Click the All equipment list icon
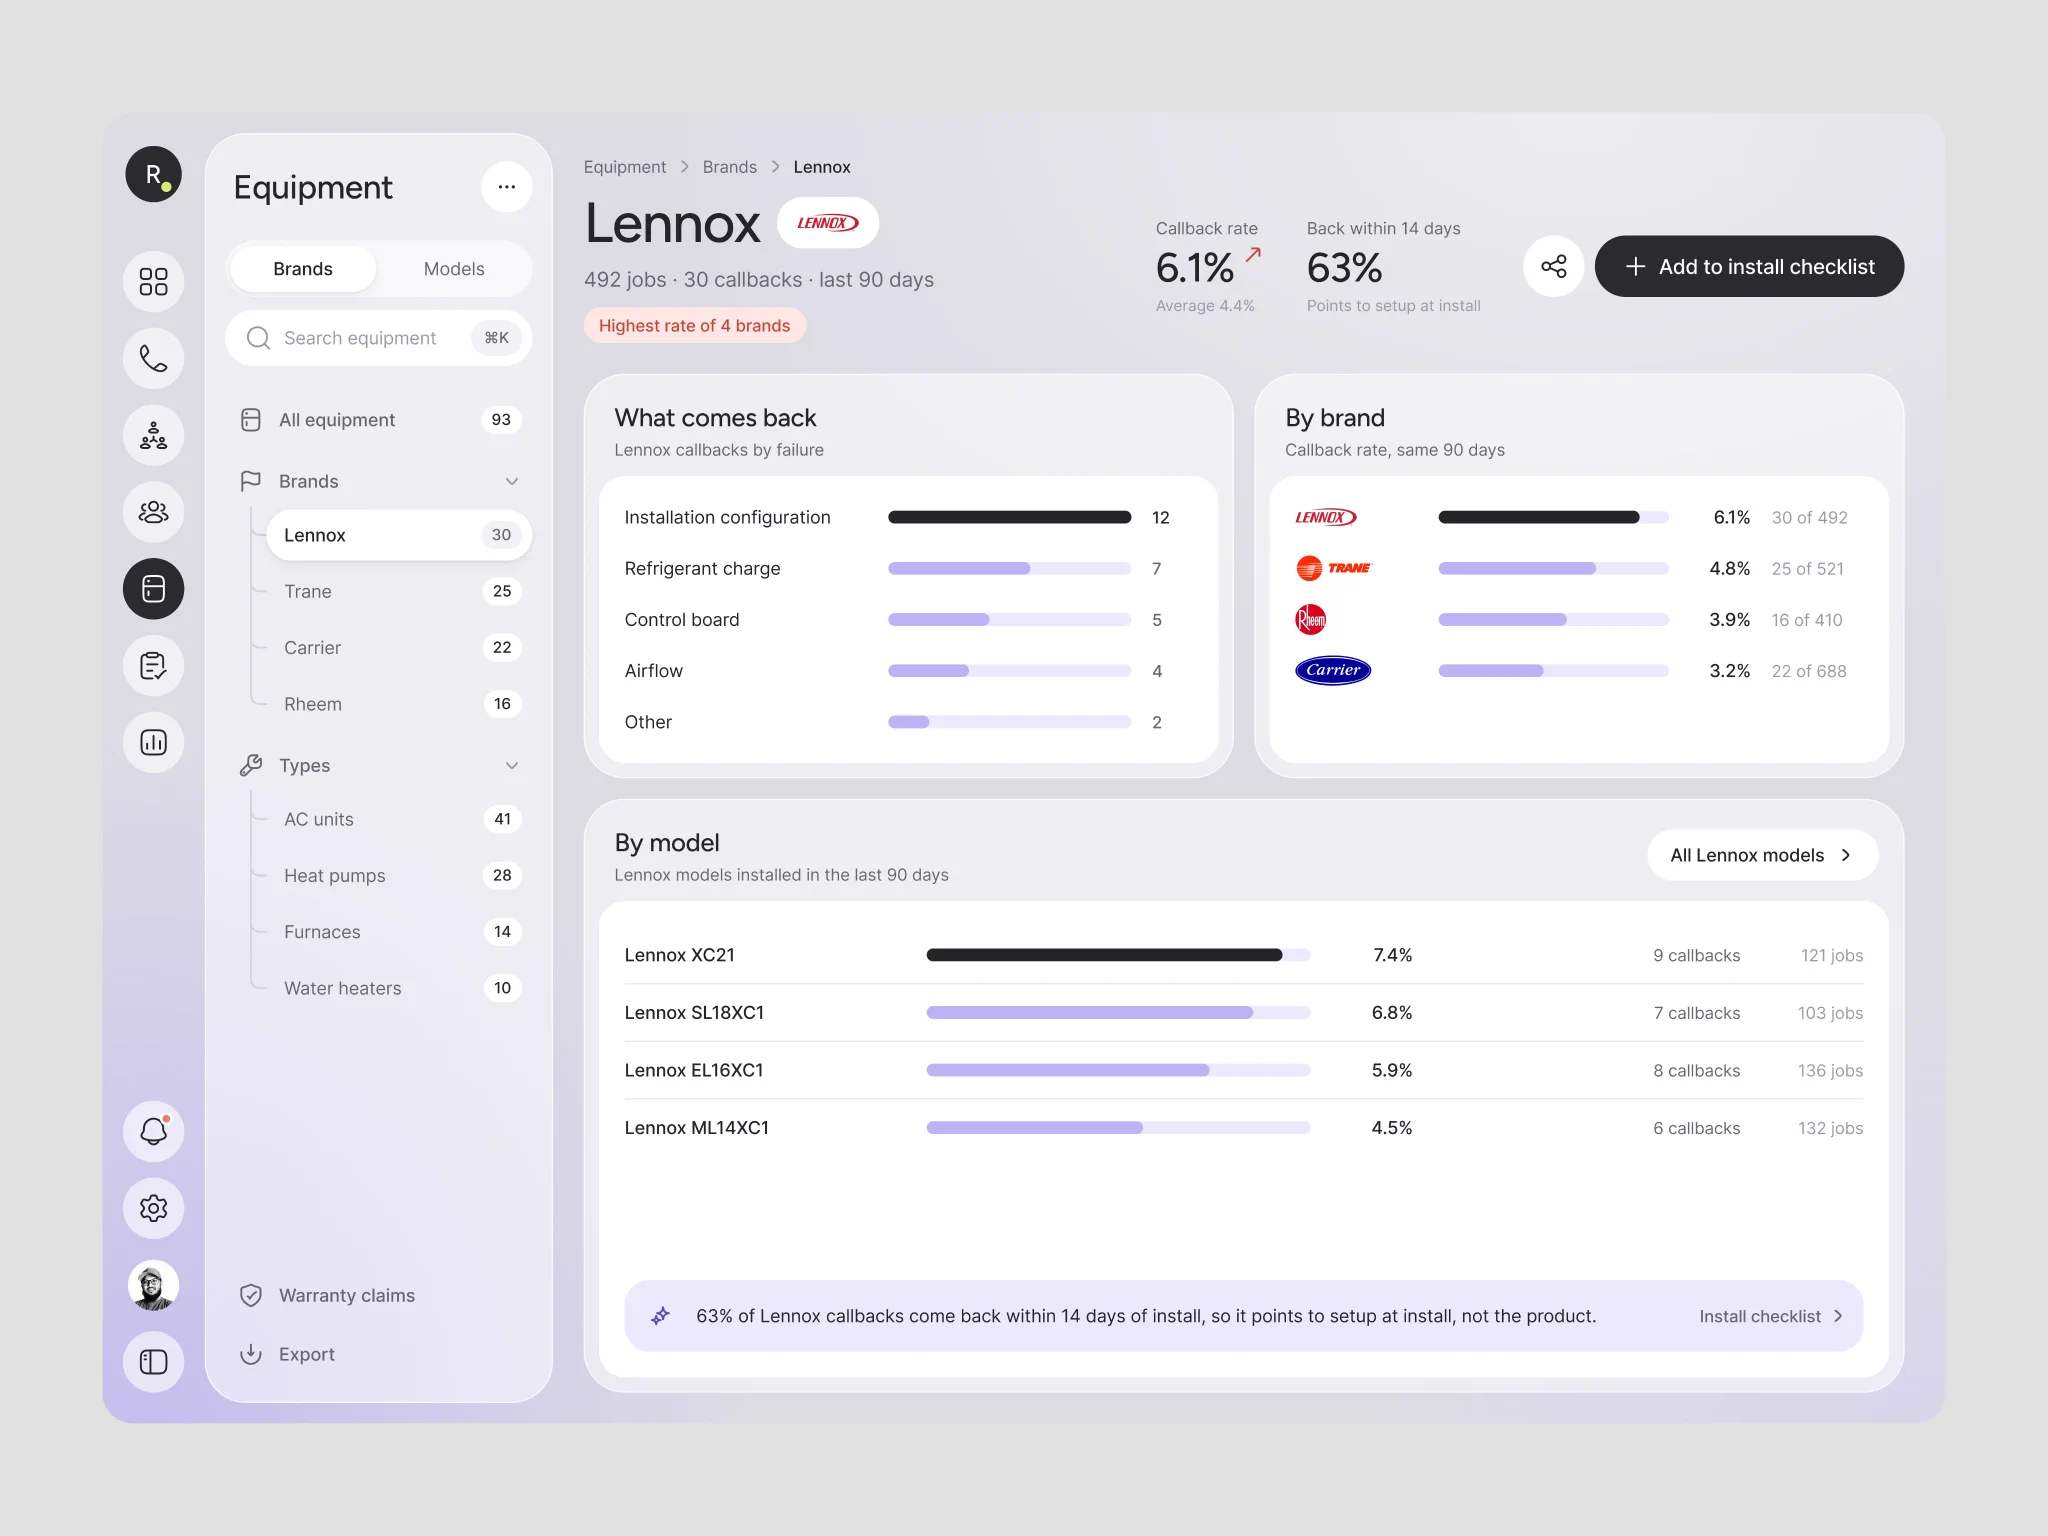 251,420
